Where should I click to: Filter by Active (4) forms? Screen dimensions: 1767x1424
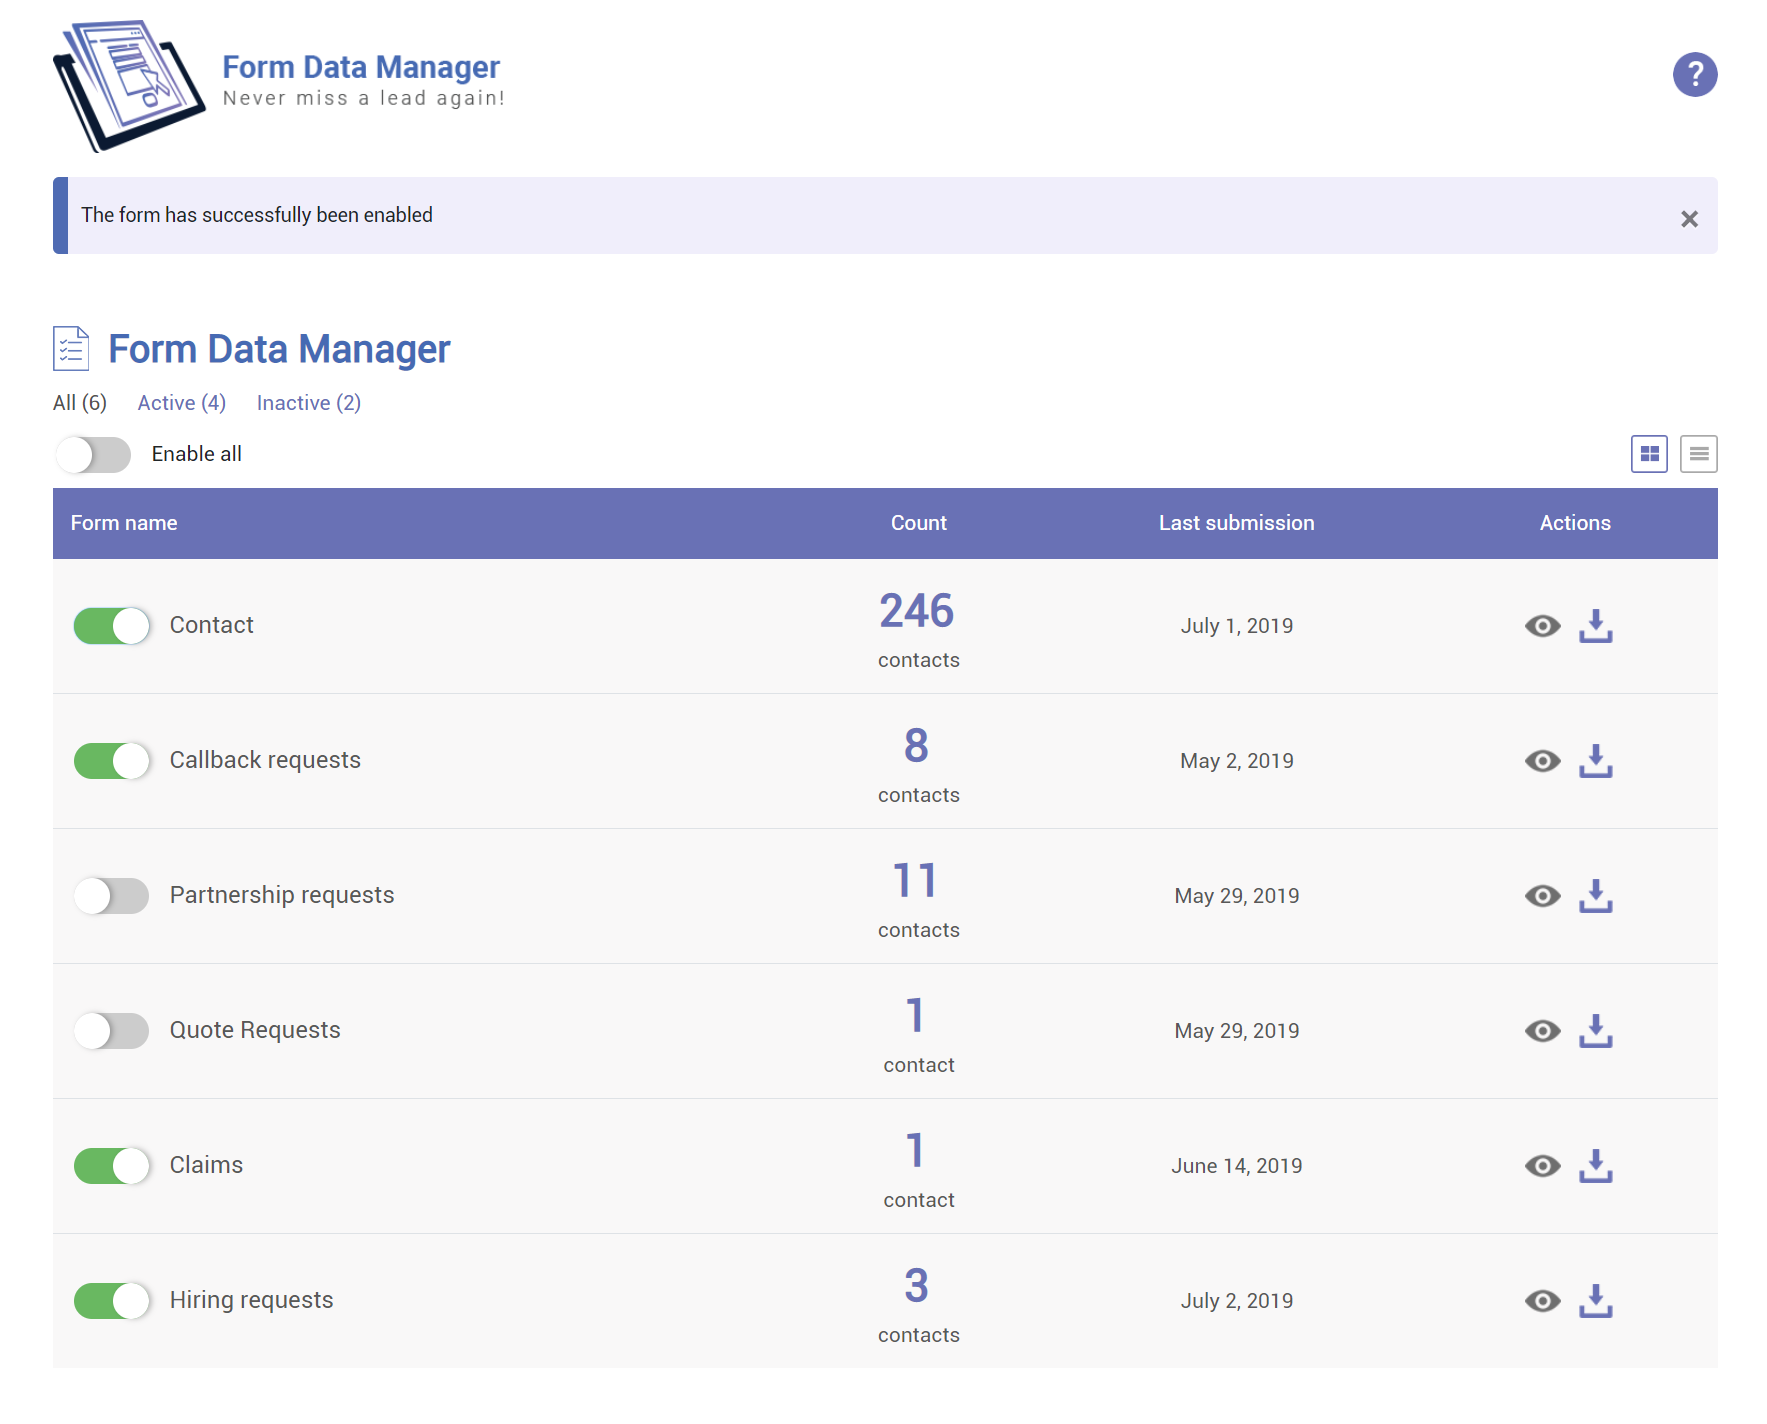(x=181, y=403)
